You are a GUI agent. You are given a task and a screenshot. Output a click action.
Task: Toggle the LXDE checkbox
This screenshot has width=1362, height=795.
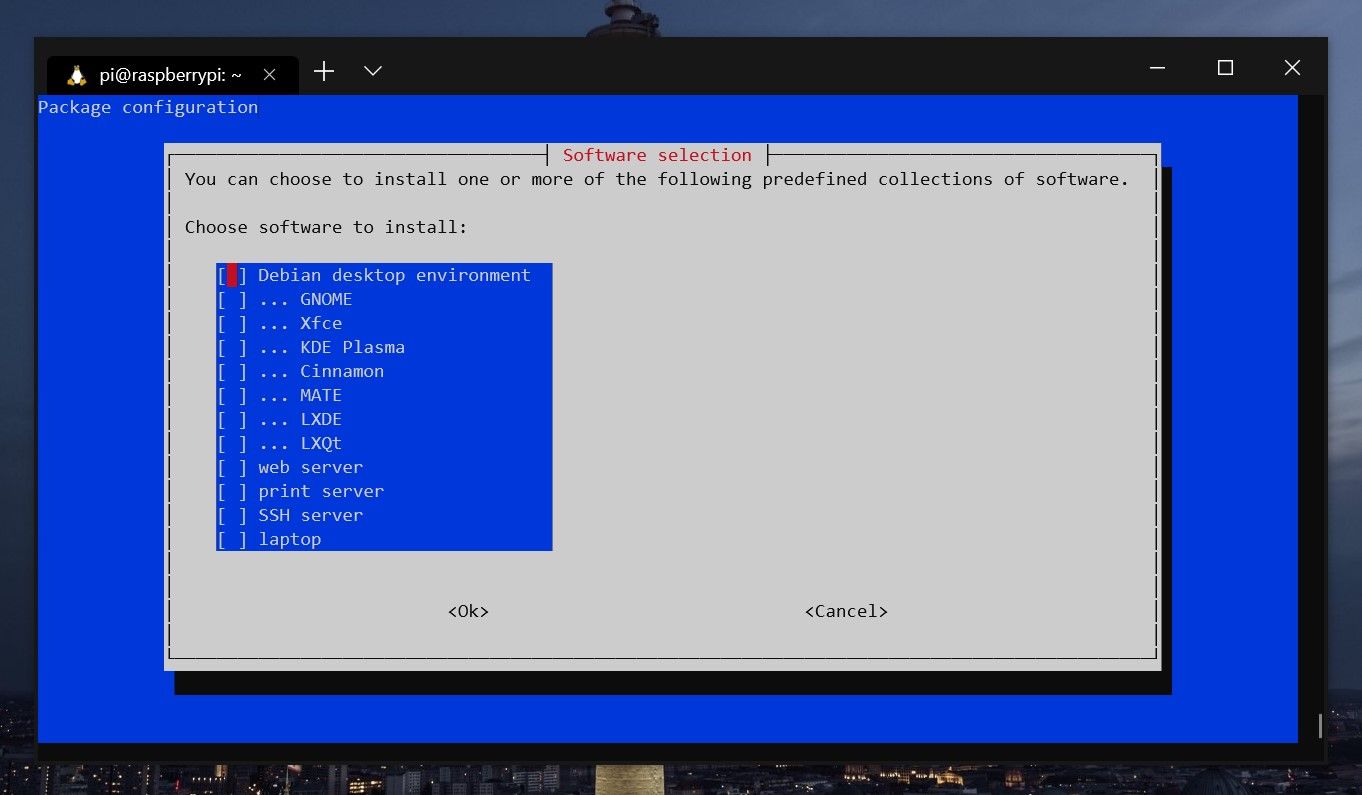pos(232,419)
